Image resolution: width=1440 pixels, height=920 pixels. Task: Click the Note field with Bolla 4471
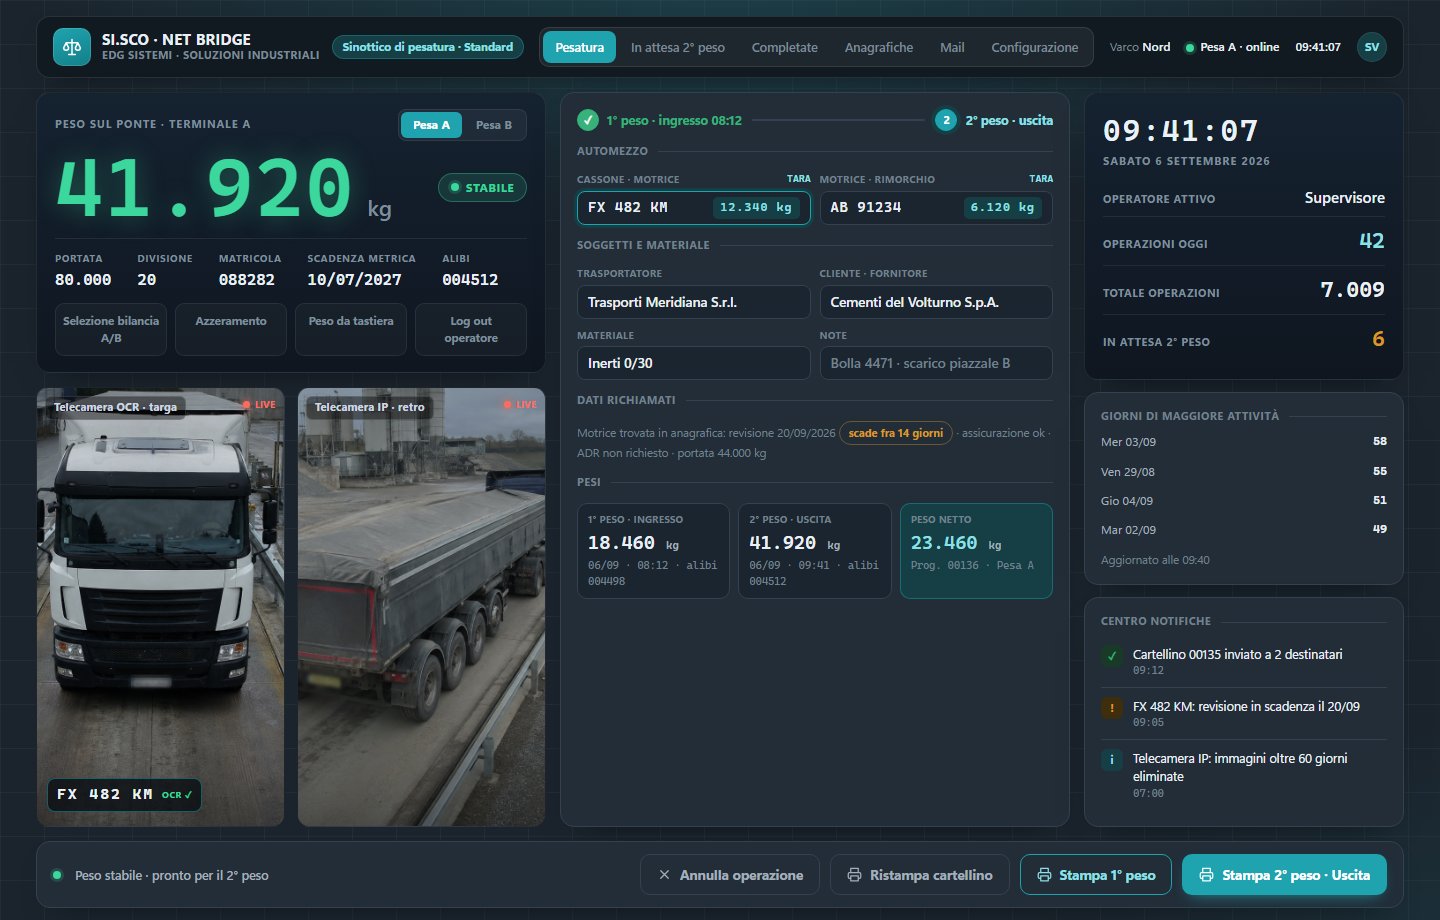pyautogui.click(x=936, y=363)
